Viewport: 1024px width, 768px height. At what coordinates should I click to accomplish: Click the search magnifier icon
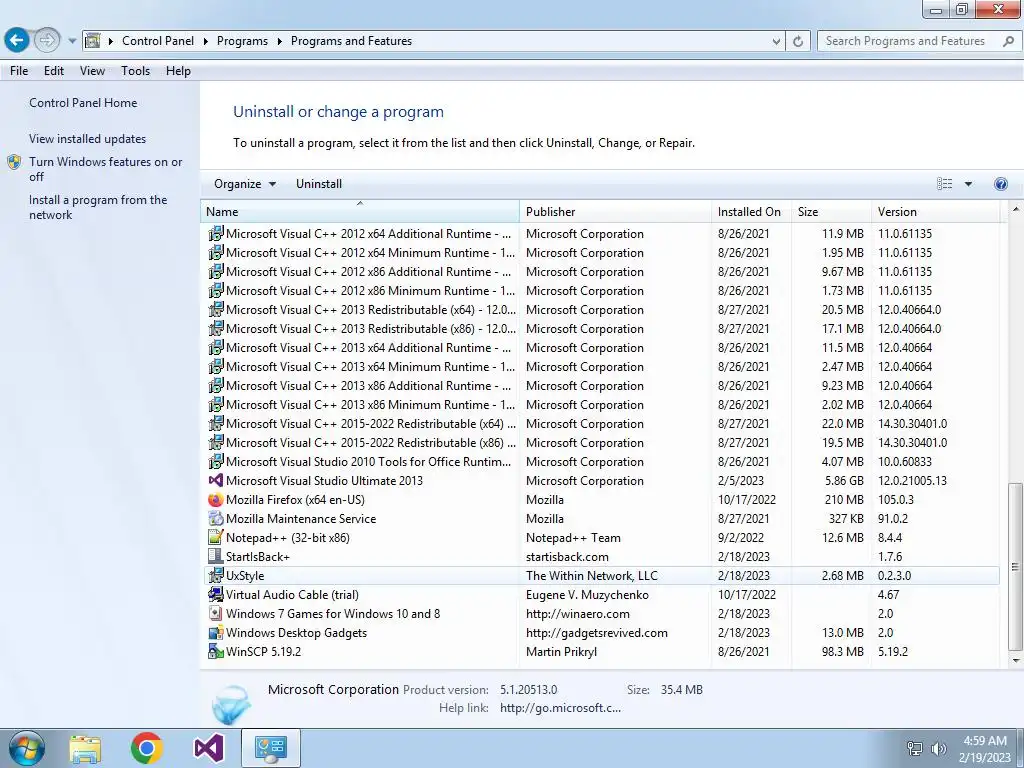(x=1008, y=41)
